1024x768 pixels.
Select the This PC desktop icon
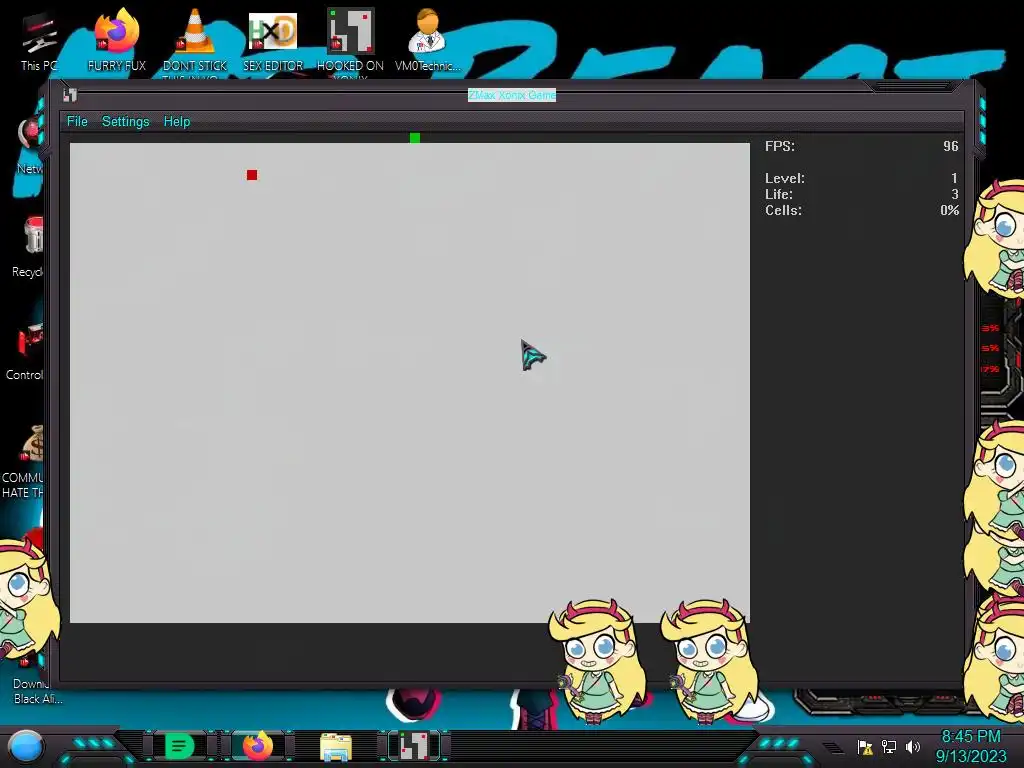tap(38, 40)
